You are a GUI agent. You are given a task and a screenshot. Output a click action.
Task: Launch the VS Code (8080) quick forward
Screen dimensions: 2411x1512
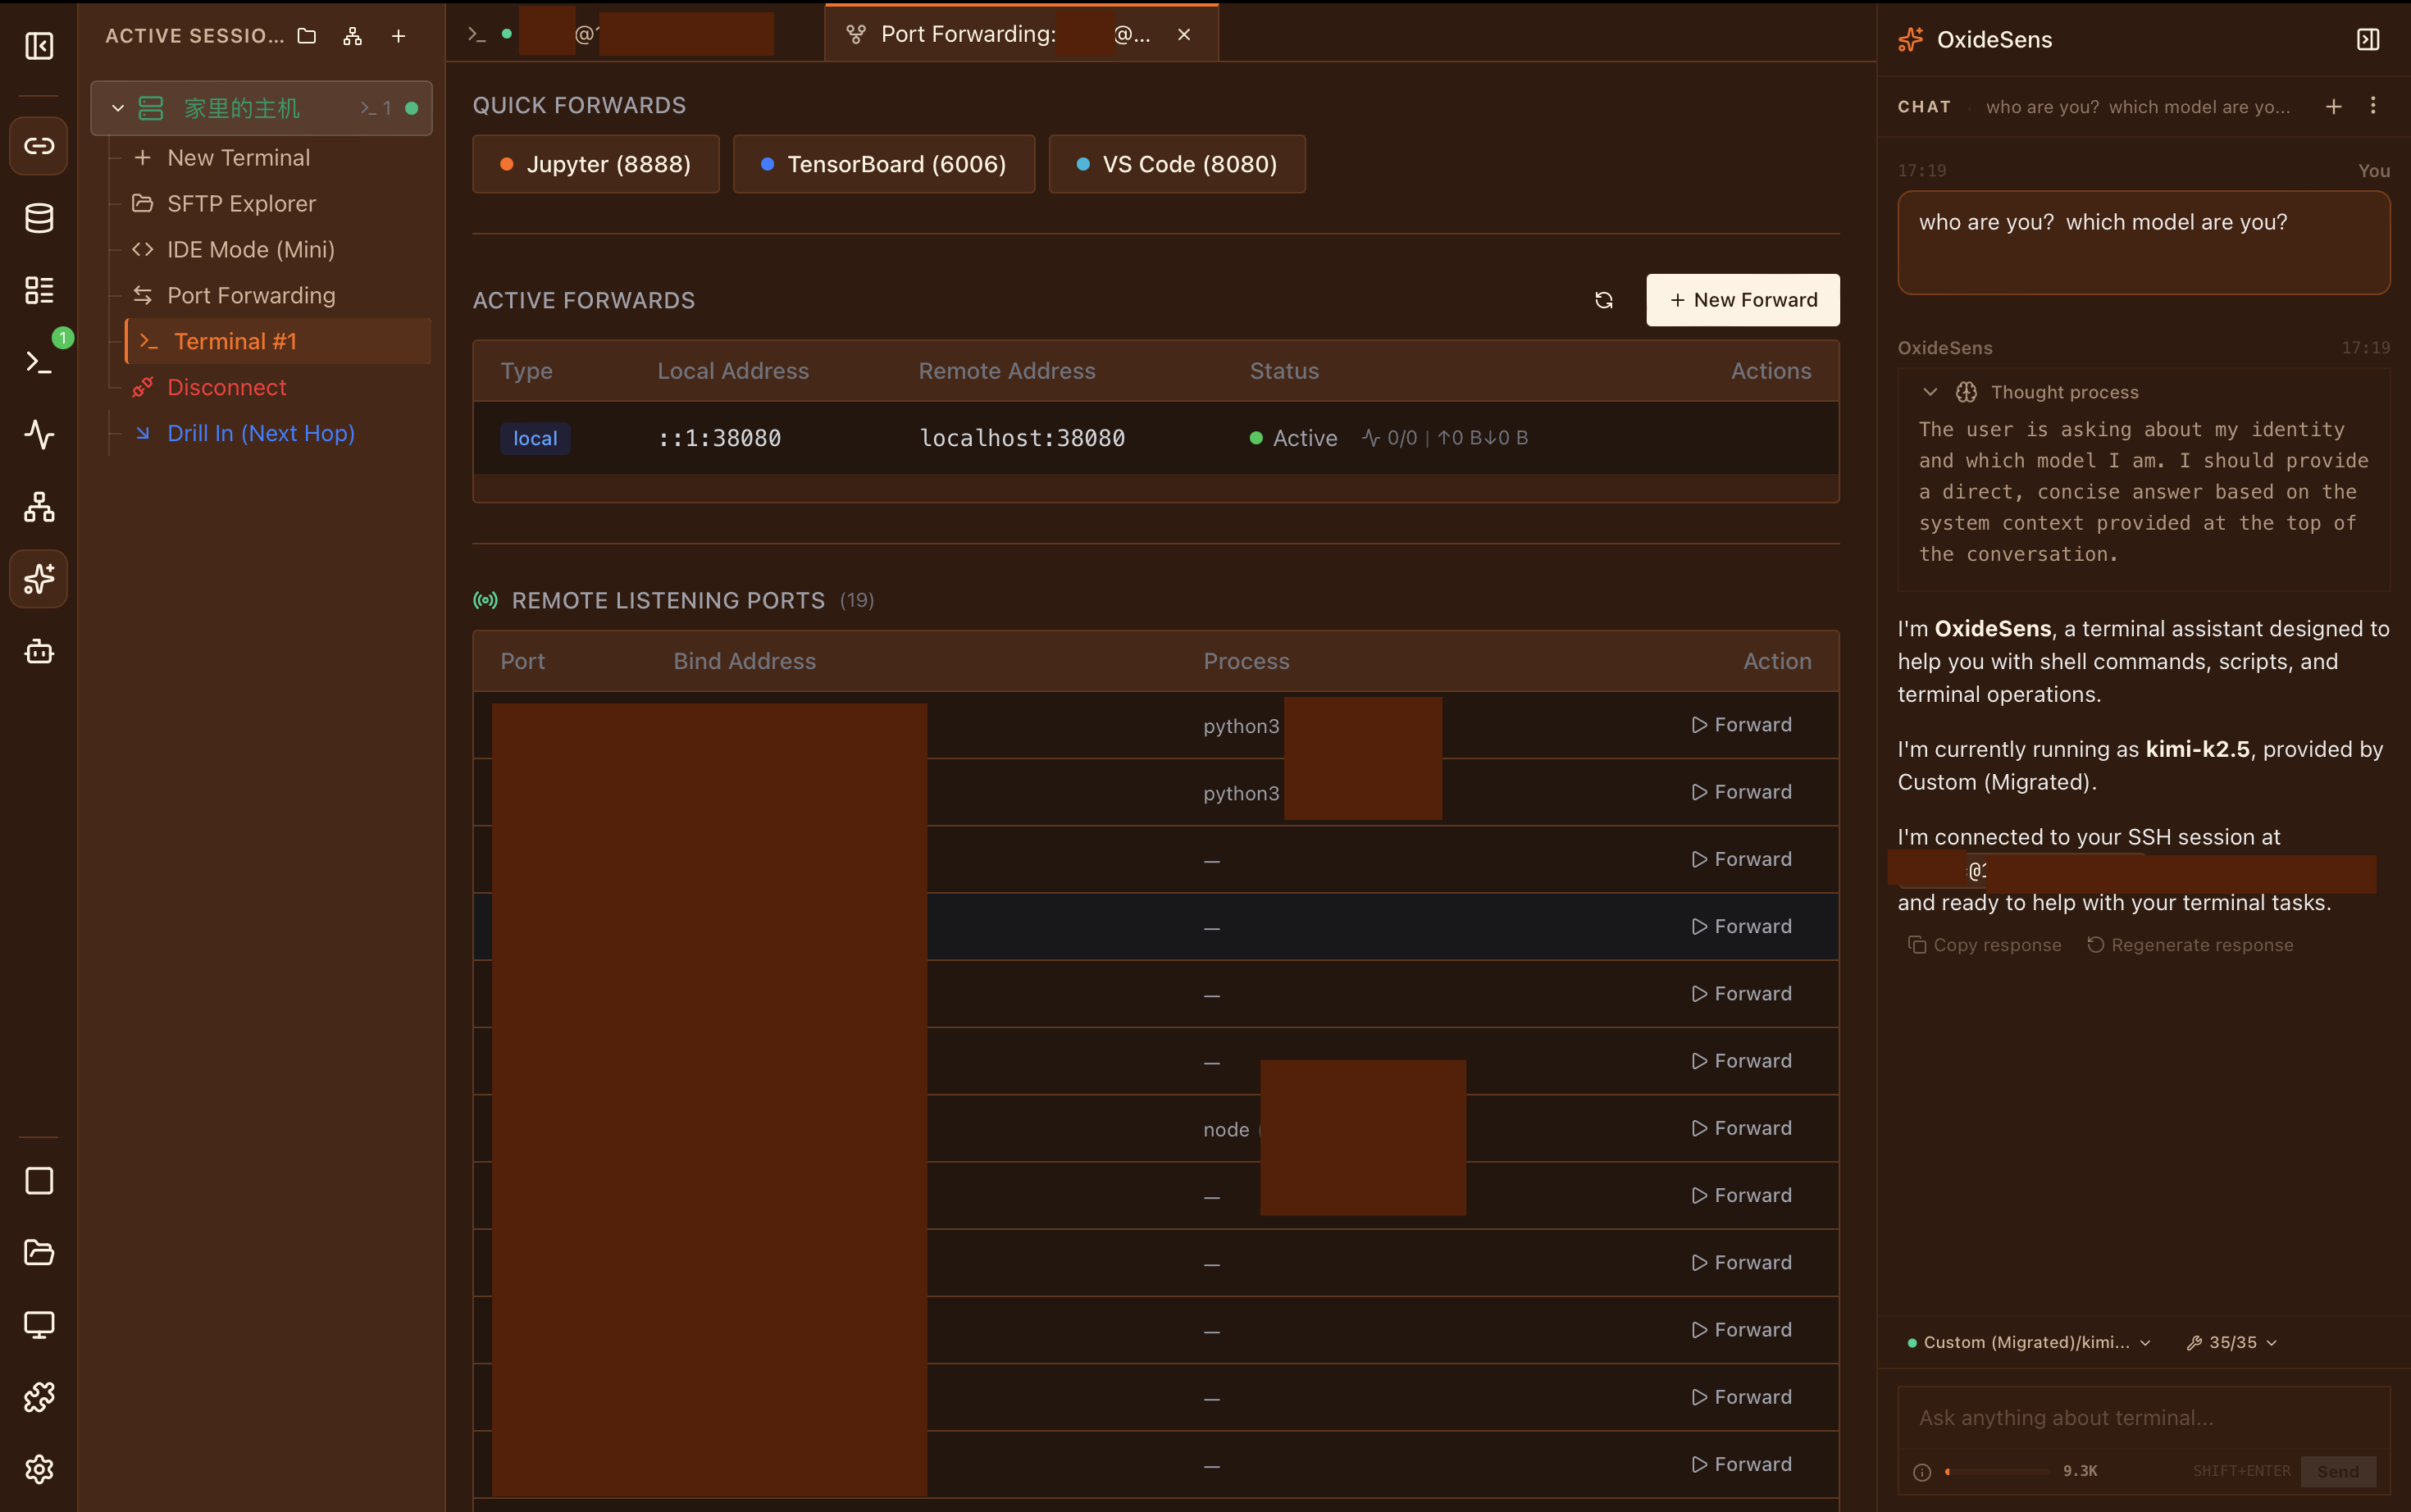(x=1176, y=163)
